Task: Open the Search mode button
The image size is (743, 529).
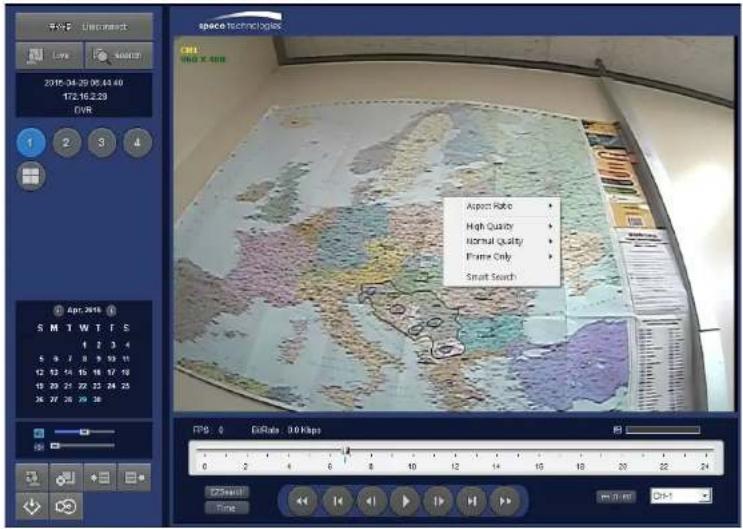Action: pos(119,55)
